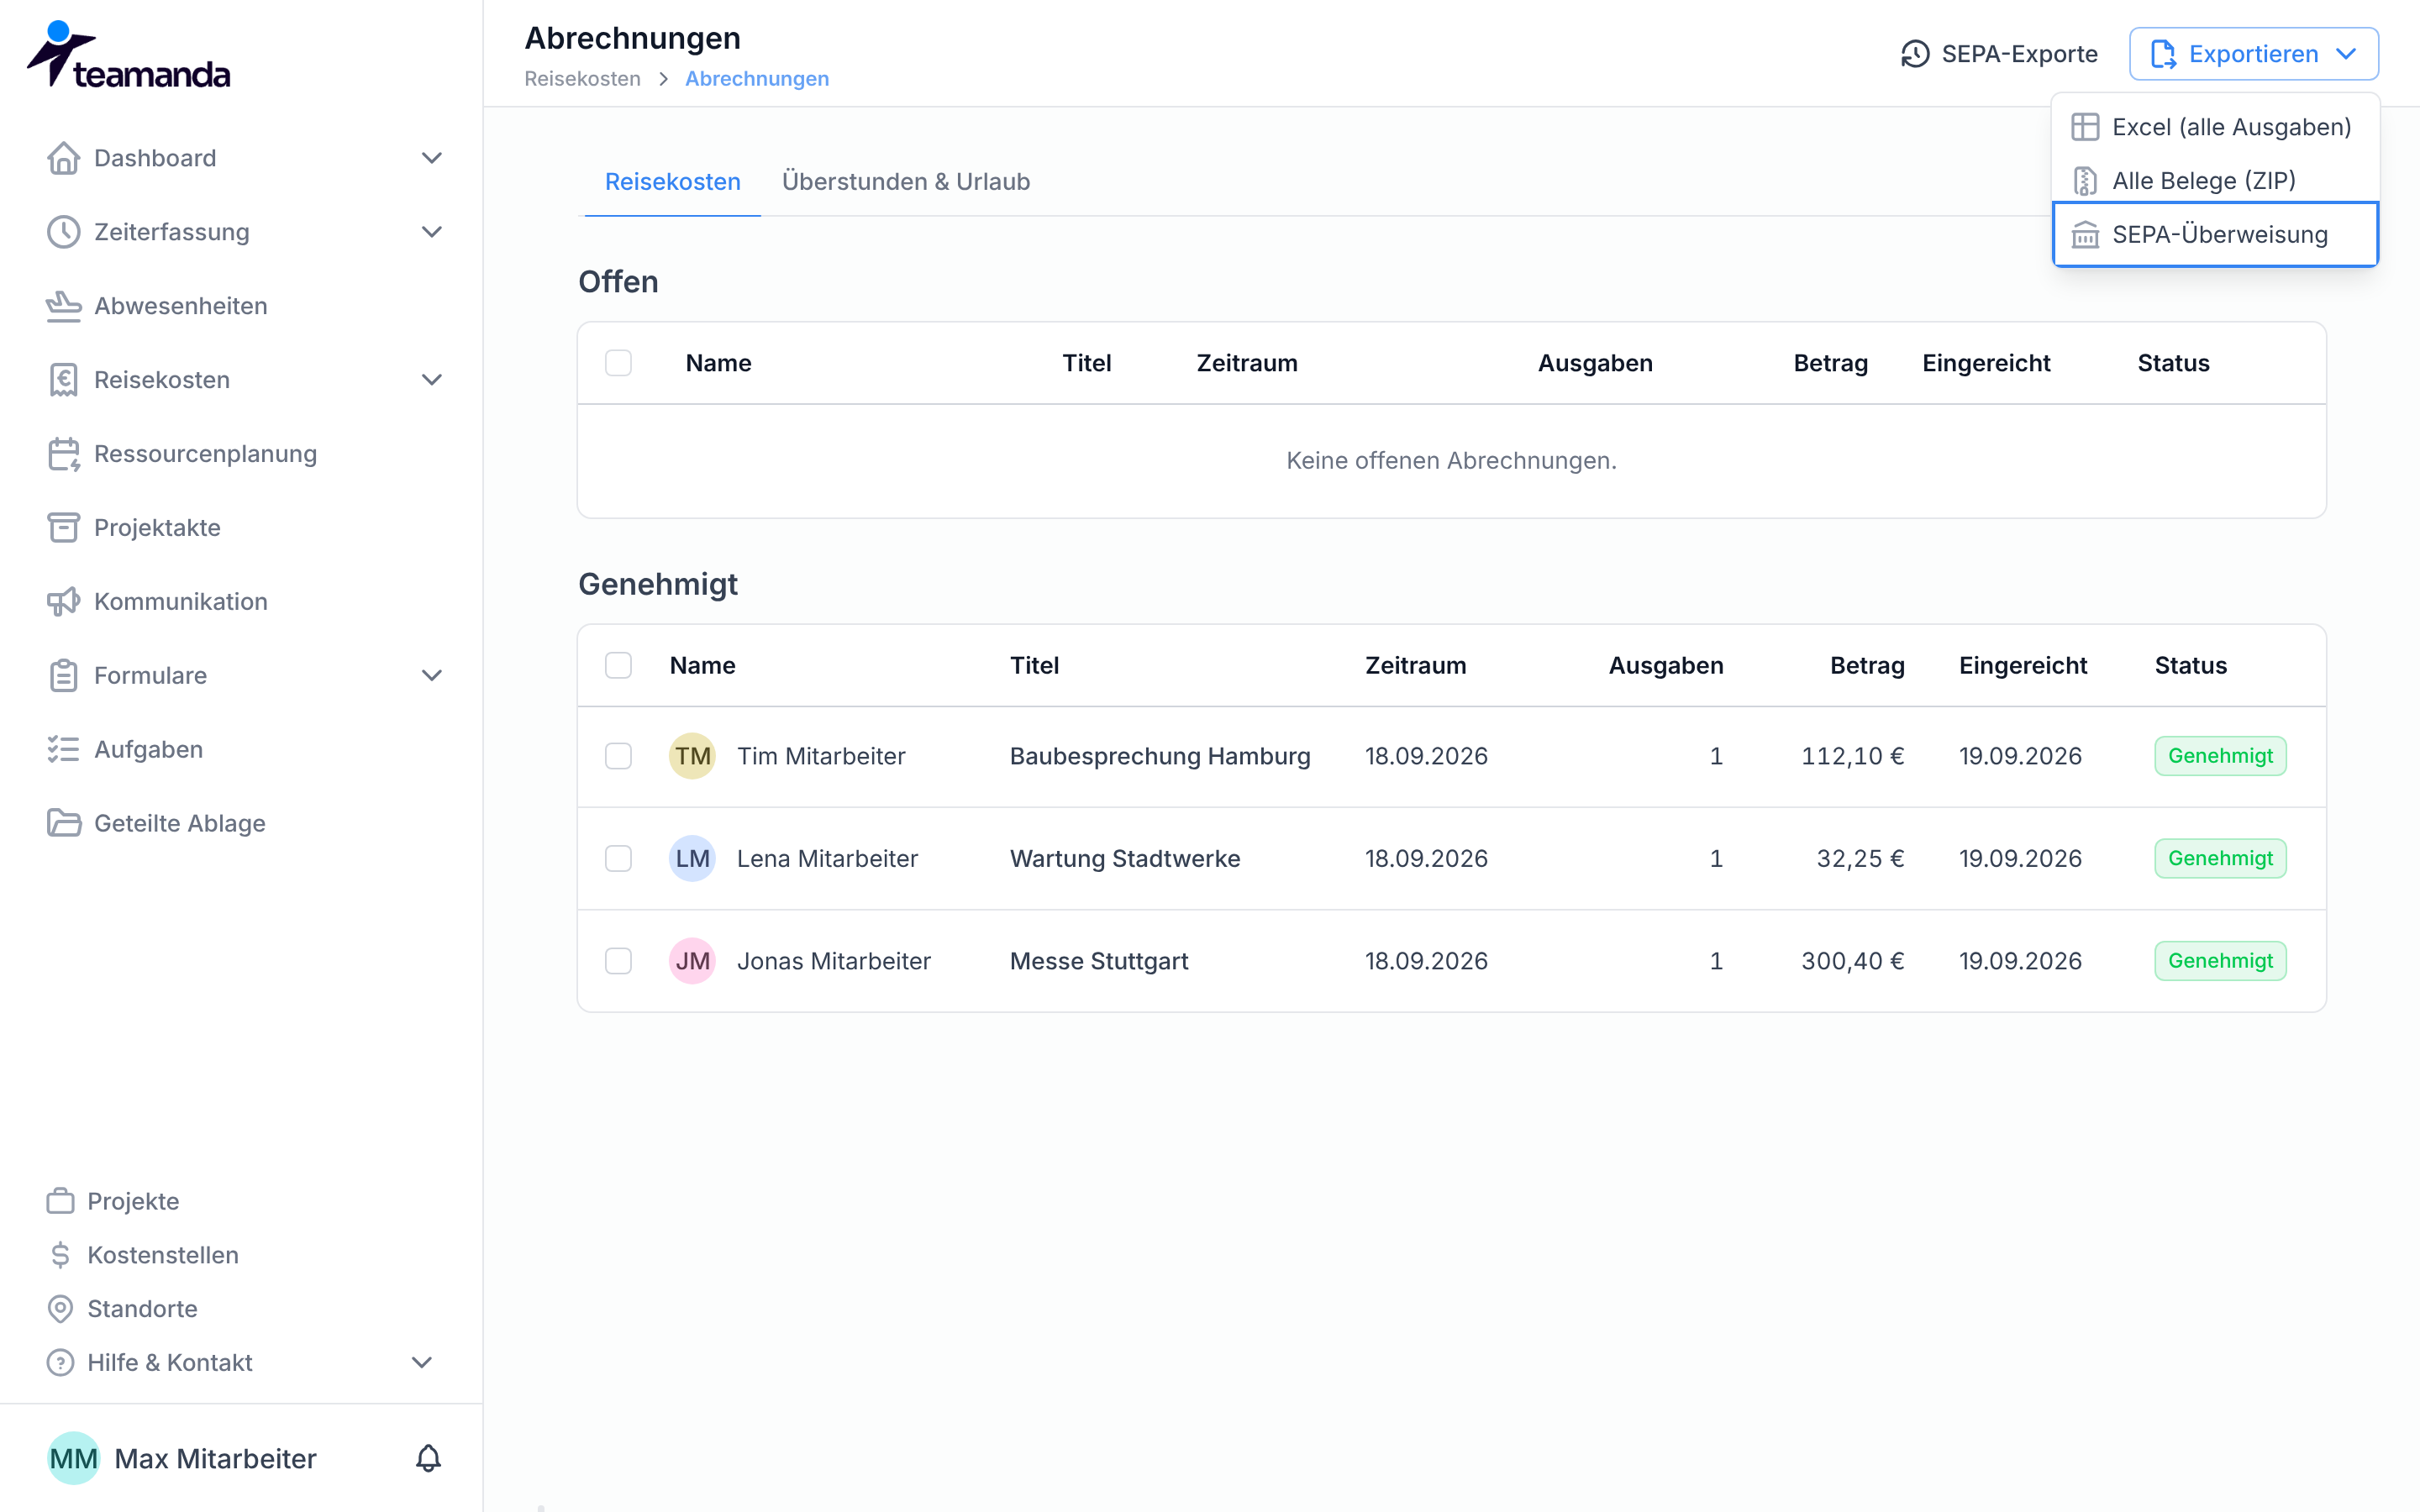Click the Kostenstellen dollar icon
The image size is (2420, 1512).
(x=60, y=1255)
